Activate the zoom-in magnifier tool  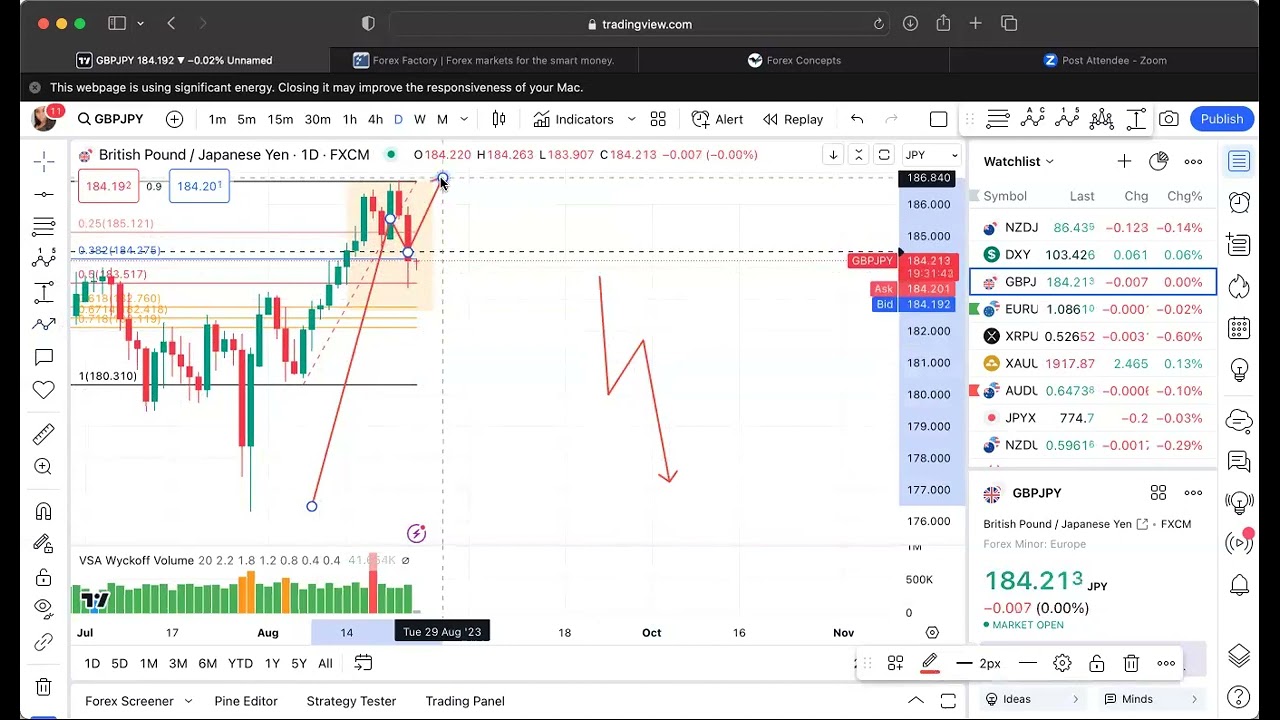pyautogui.click(x=43, y=466)
